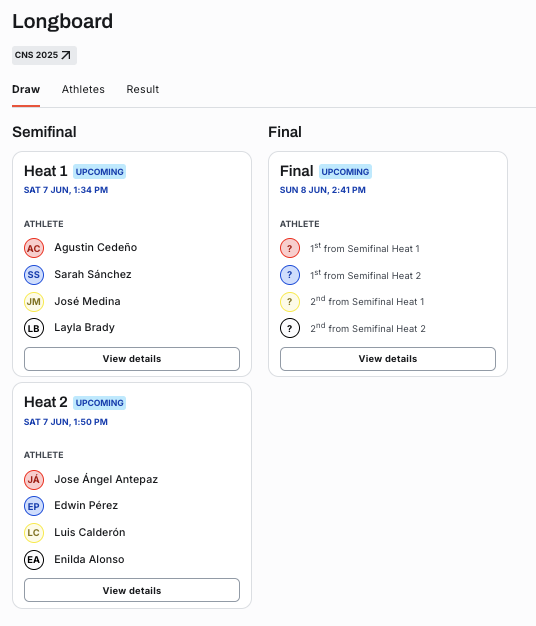Image resolution: width=536 pixels, height=626 pixels.
Task: Click the JÁ avatar for Jose Ángel Antepaz
Action: pos(34,479)
